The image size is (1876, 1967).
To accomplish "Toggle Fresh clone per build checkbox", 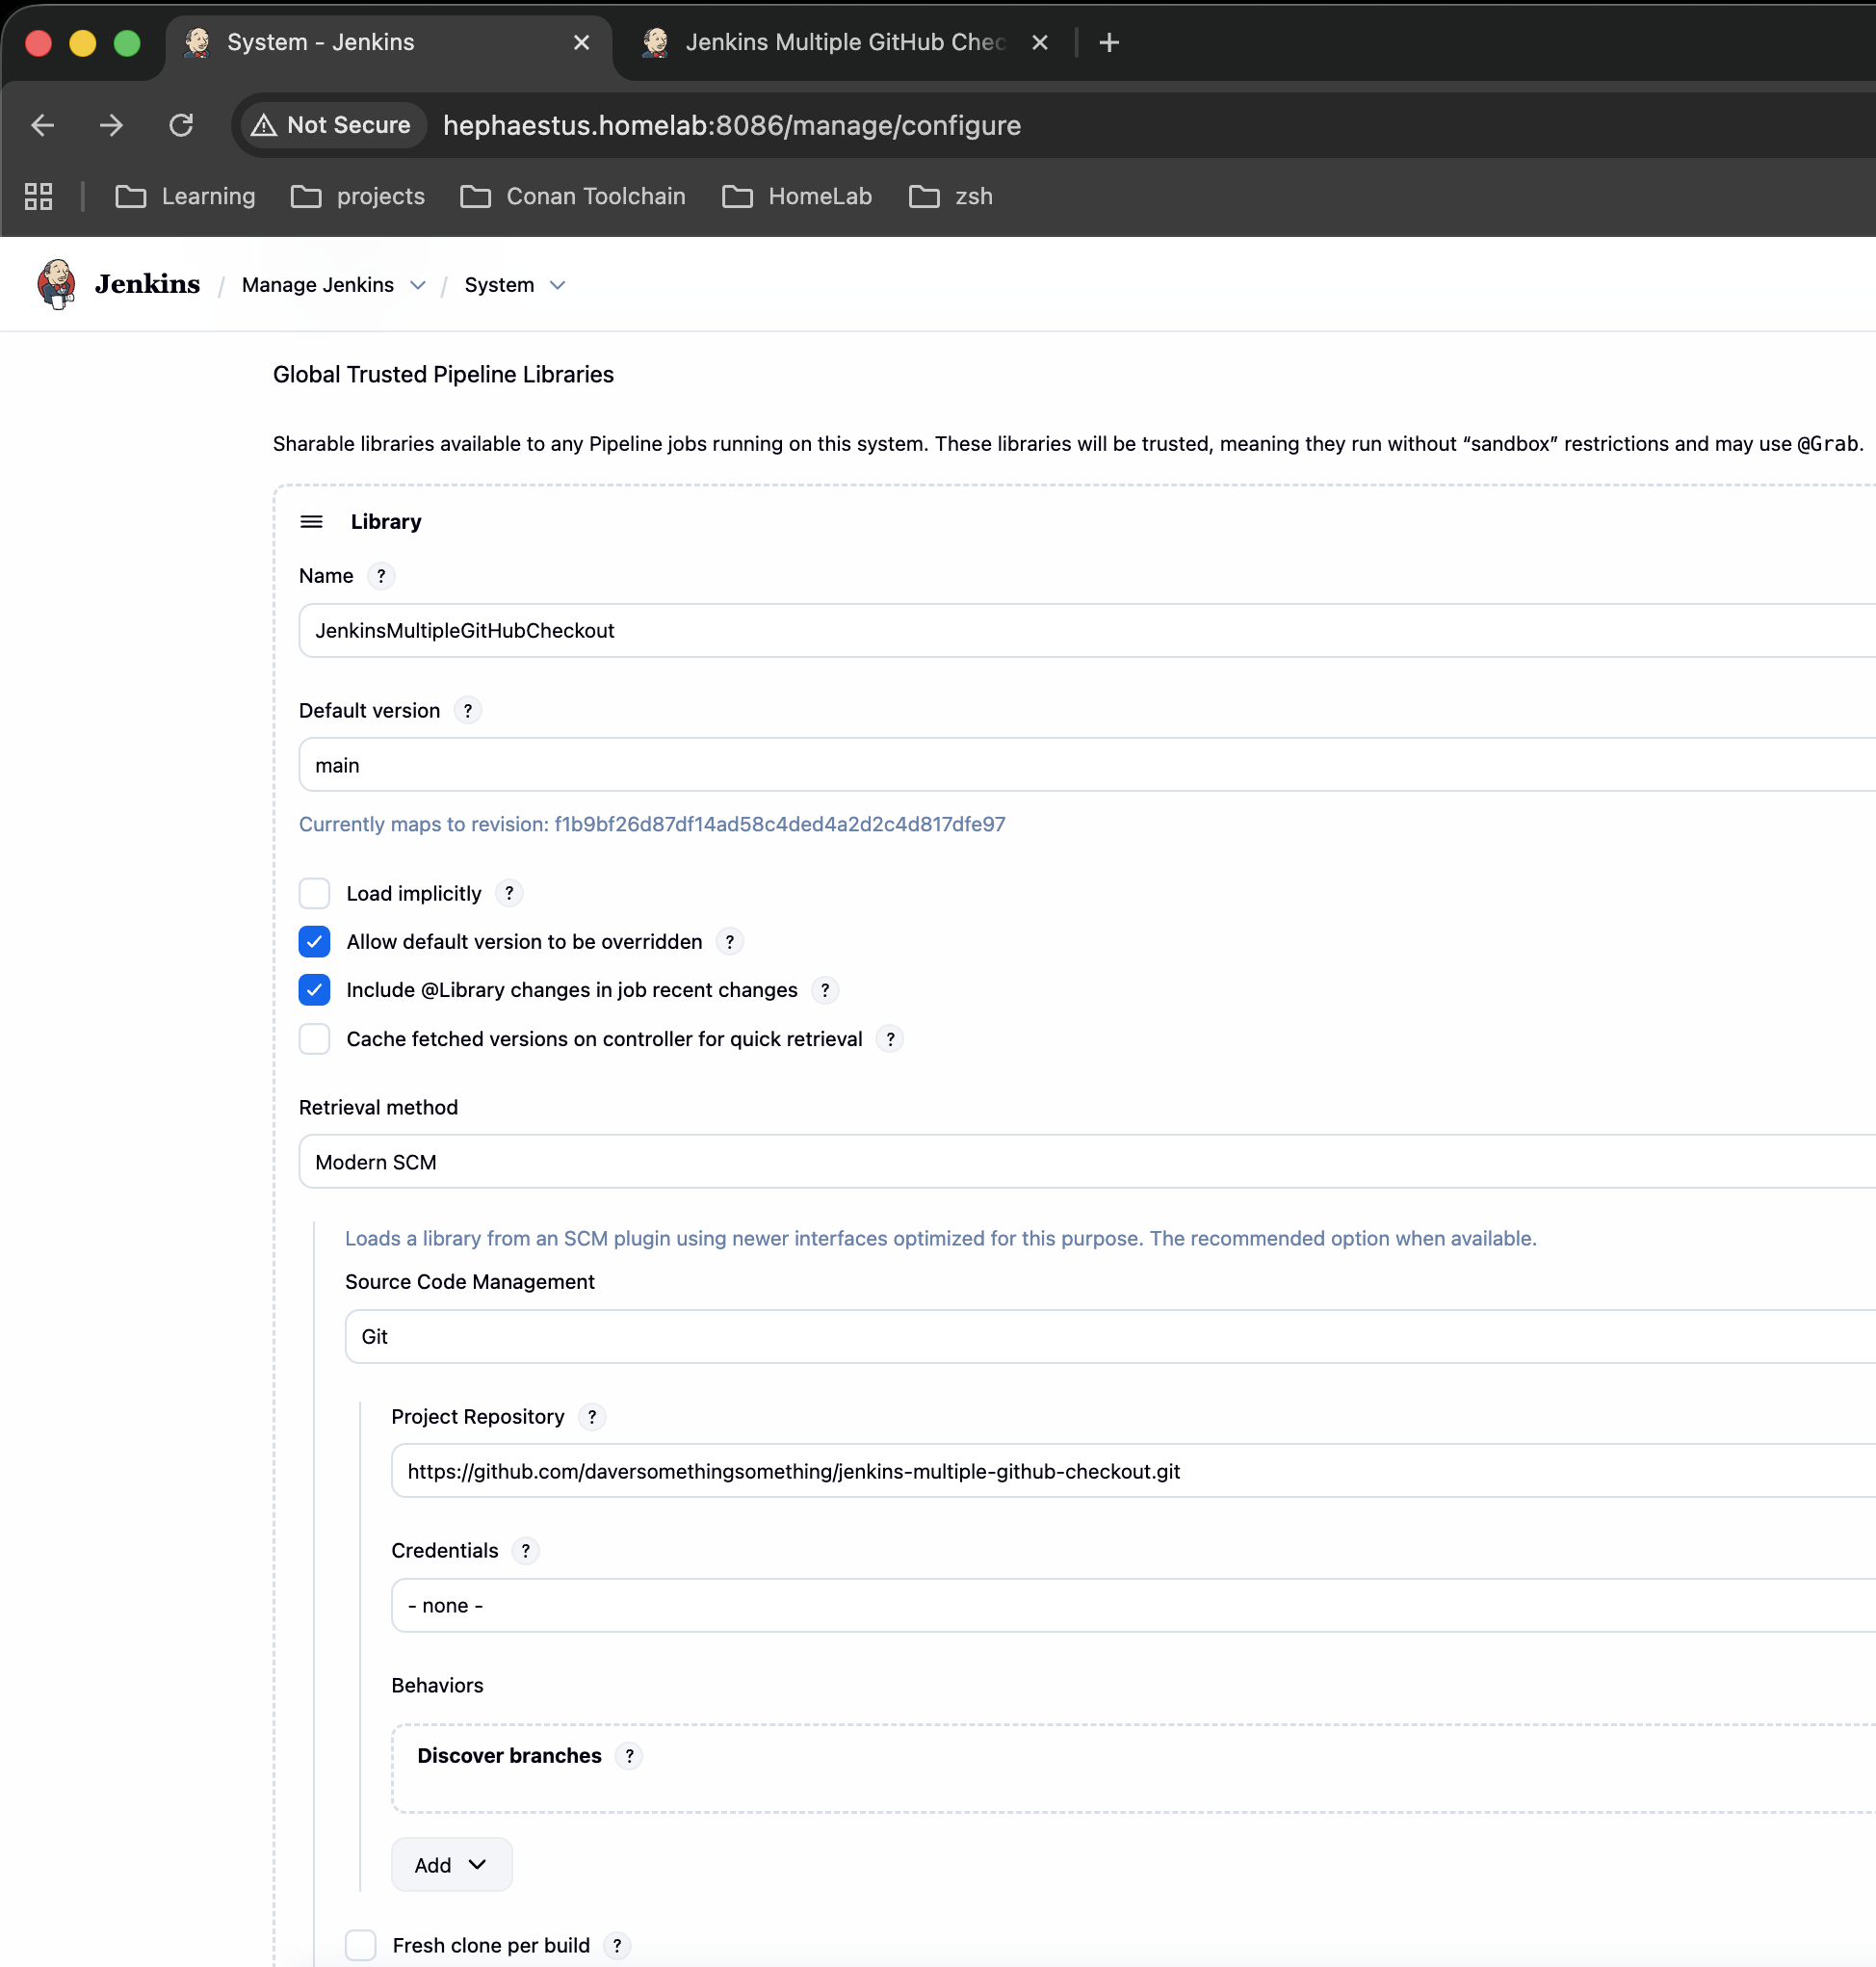I will (x=360, y=1944).
